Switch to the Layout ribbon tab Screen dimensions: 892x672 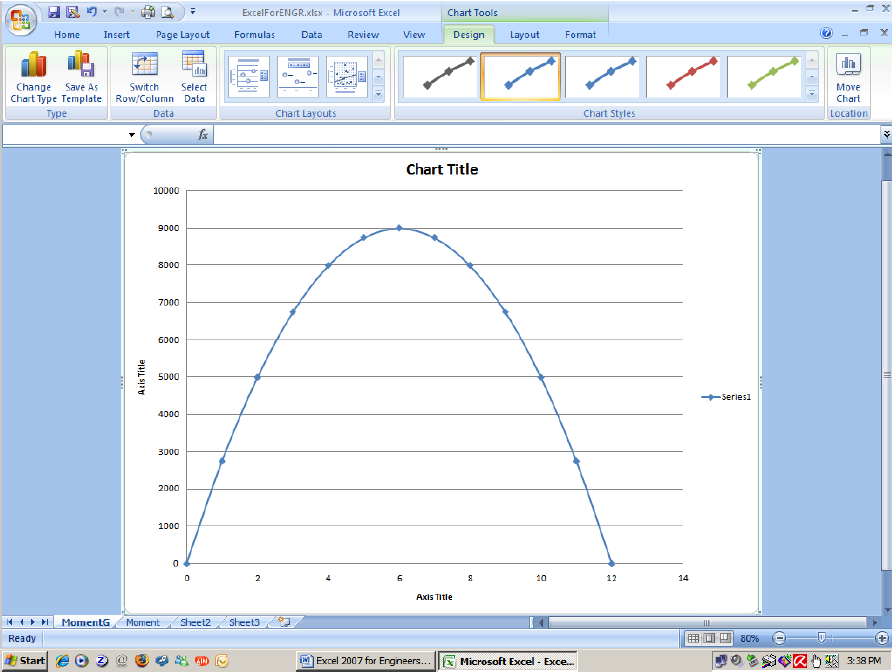(524, 34)
